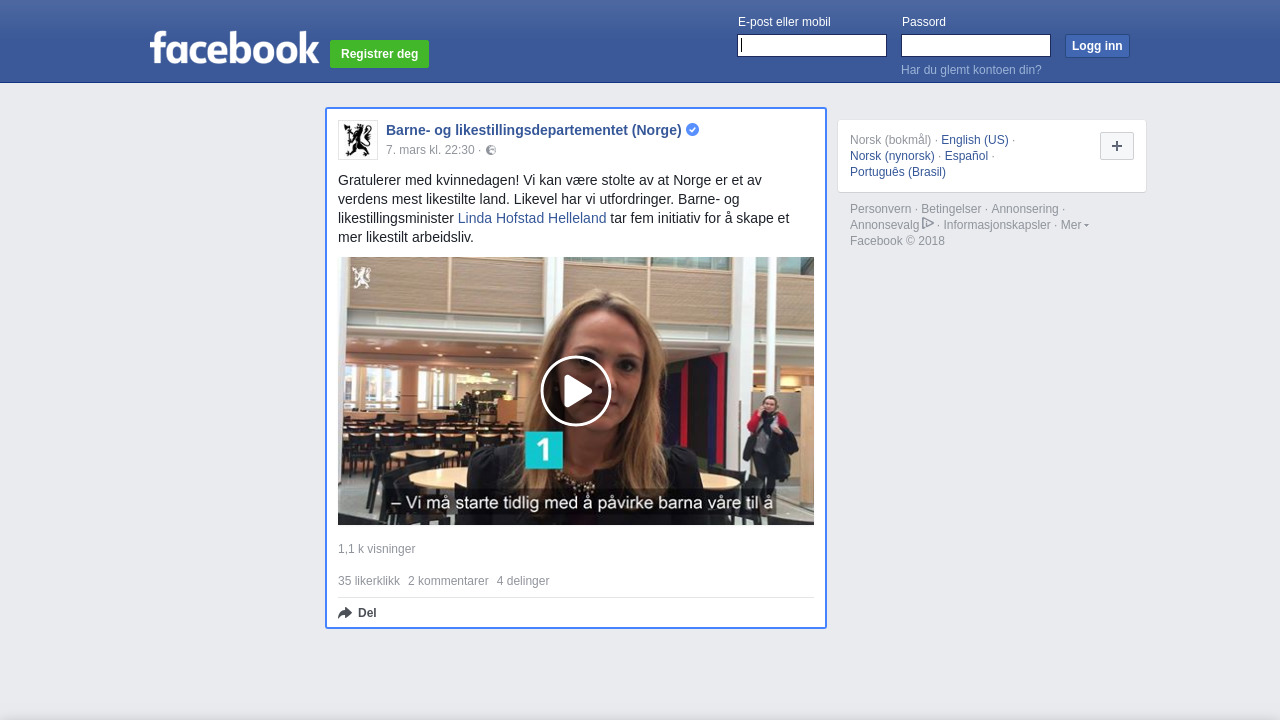
Task: Click the Logg inn button
Action: click(1097, 46)
